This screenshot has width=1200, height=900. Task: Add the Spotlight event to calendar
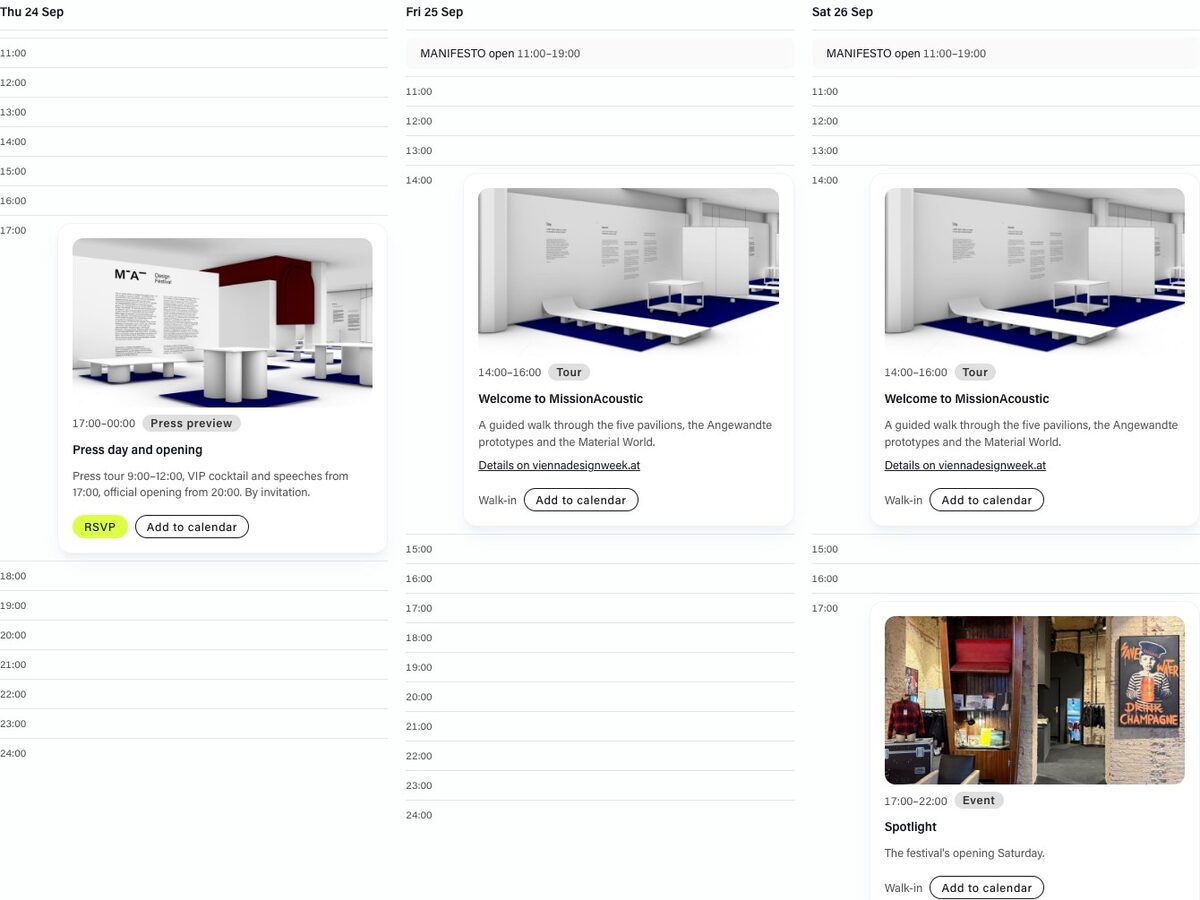tap(987, 888)
